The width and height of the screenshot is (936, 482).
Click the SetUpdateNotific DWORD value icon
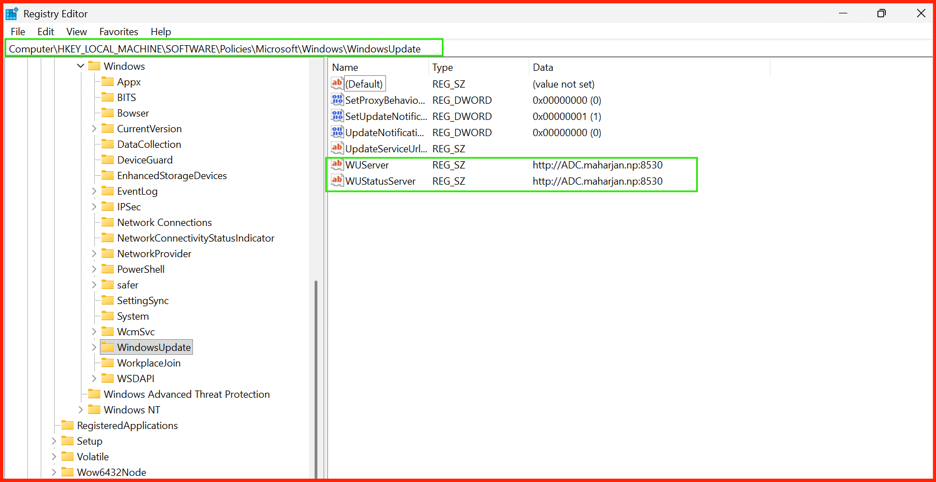tap(337, 116)
